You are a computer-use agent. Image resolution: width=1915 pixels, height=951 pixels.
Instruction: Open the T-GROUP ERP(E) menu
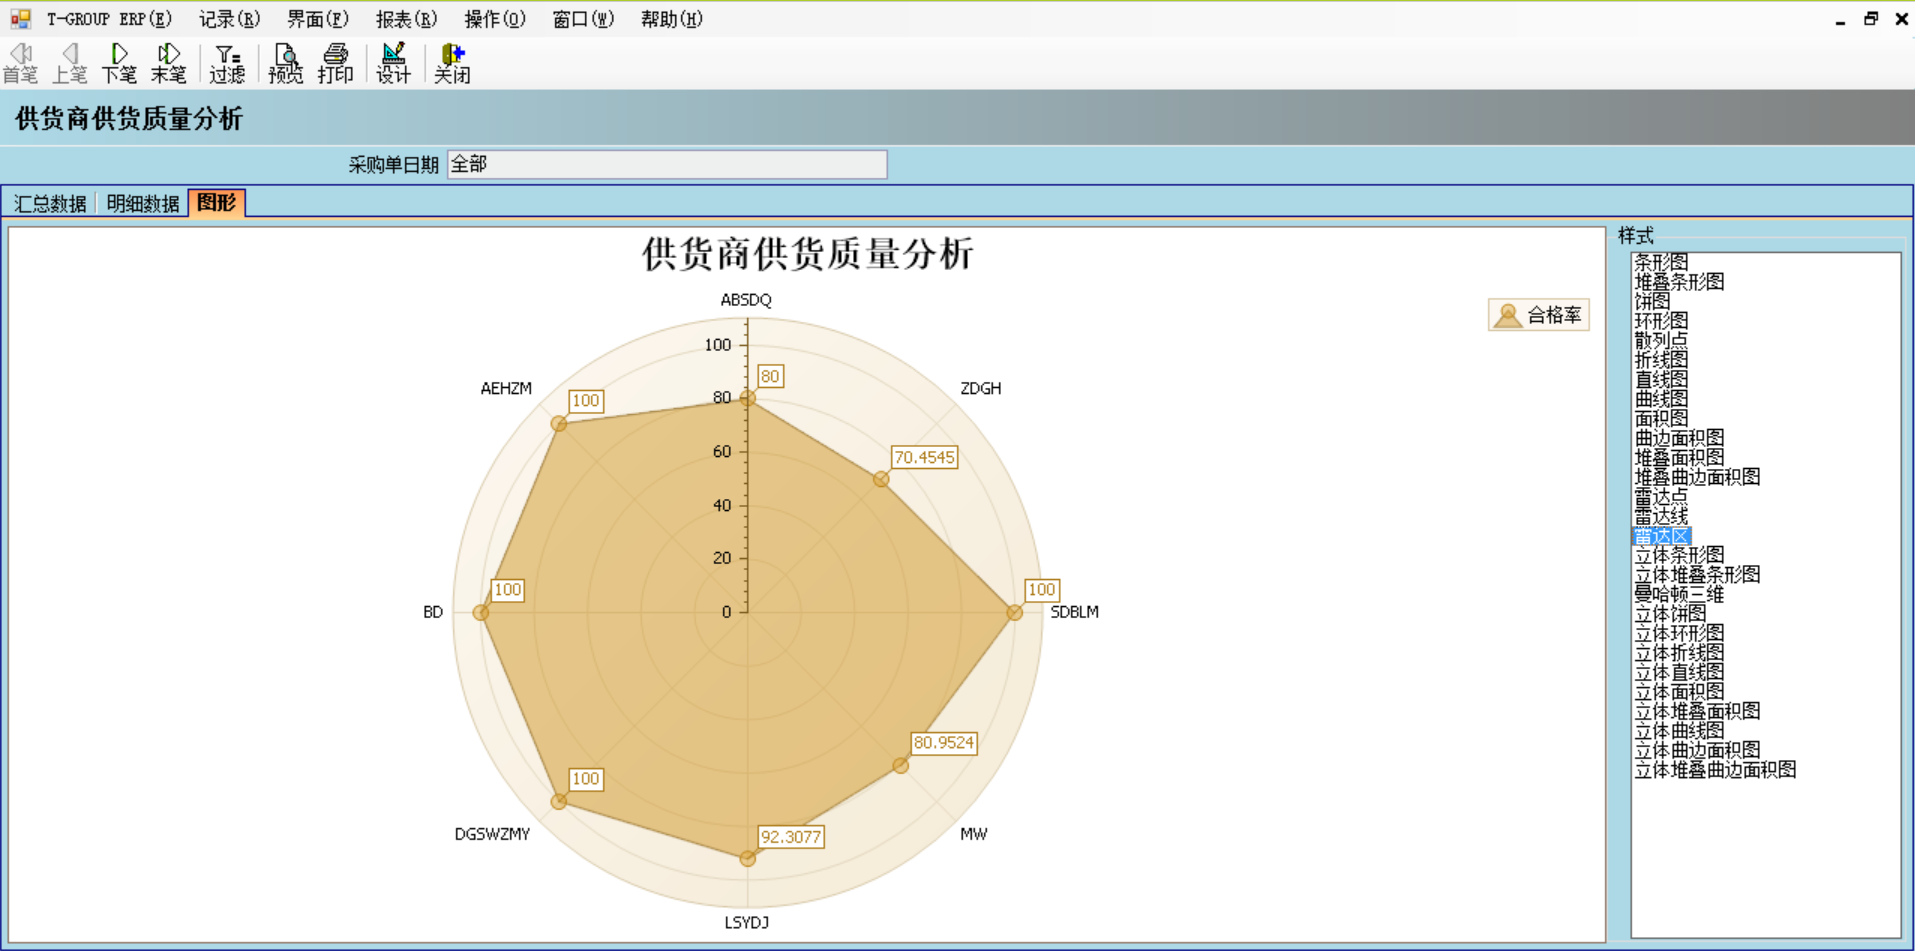point(109,19)
